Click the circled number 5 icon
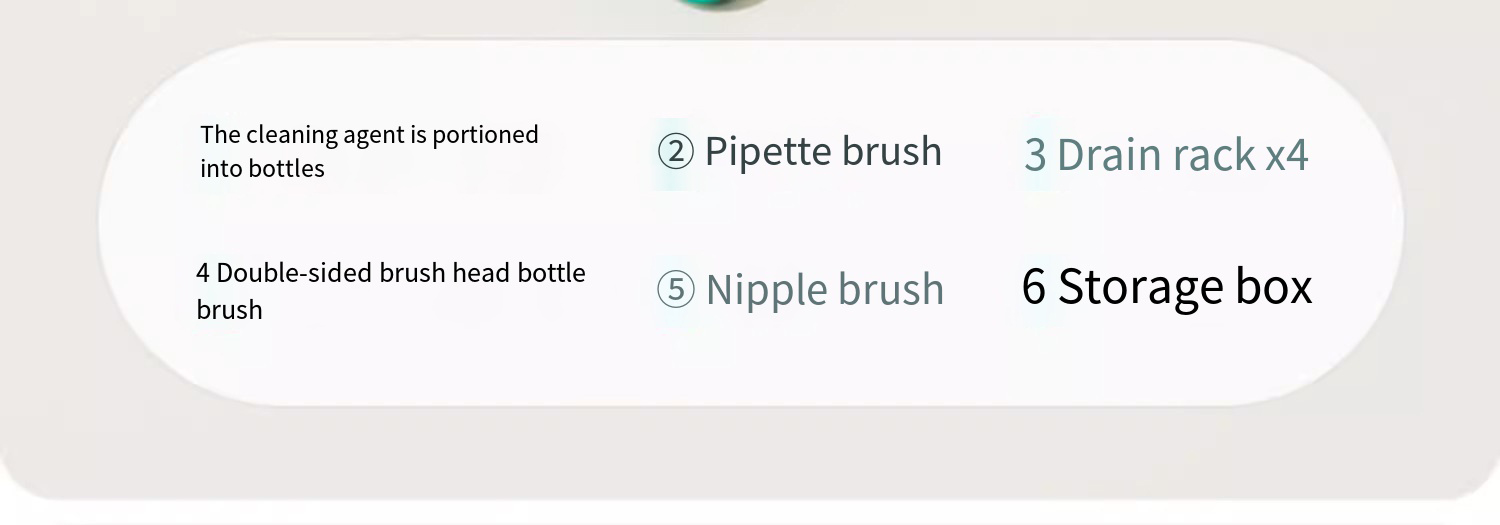 coord(675,290)
